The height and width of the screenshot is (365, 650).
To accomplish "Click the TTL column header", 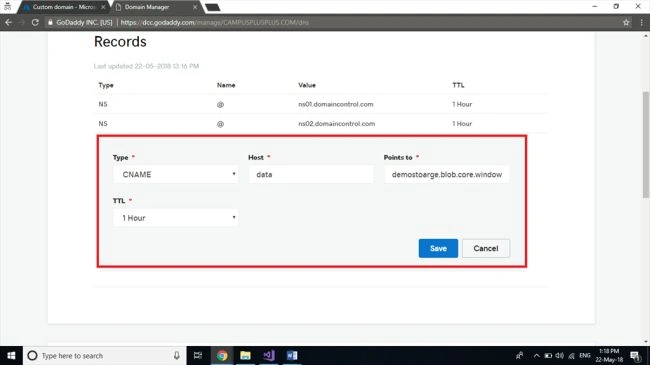I will [x=458, y=85].
